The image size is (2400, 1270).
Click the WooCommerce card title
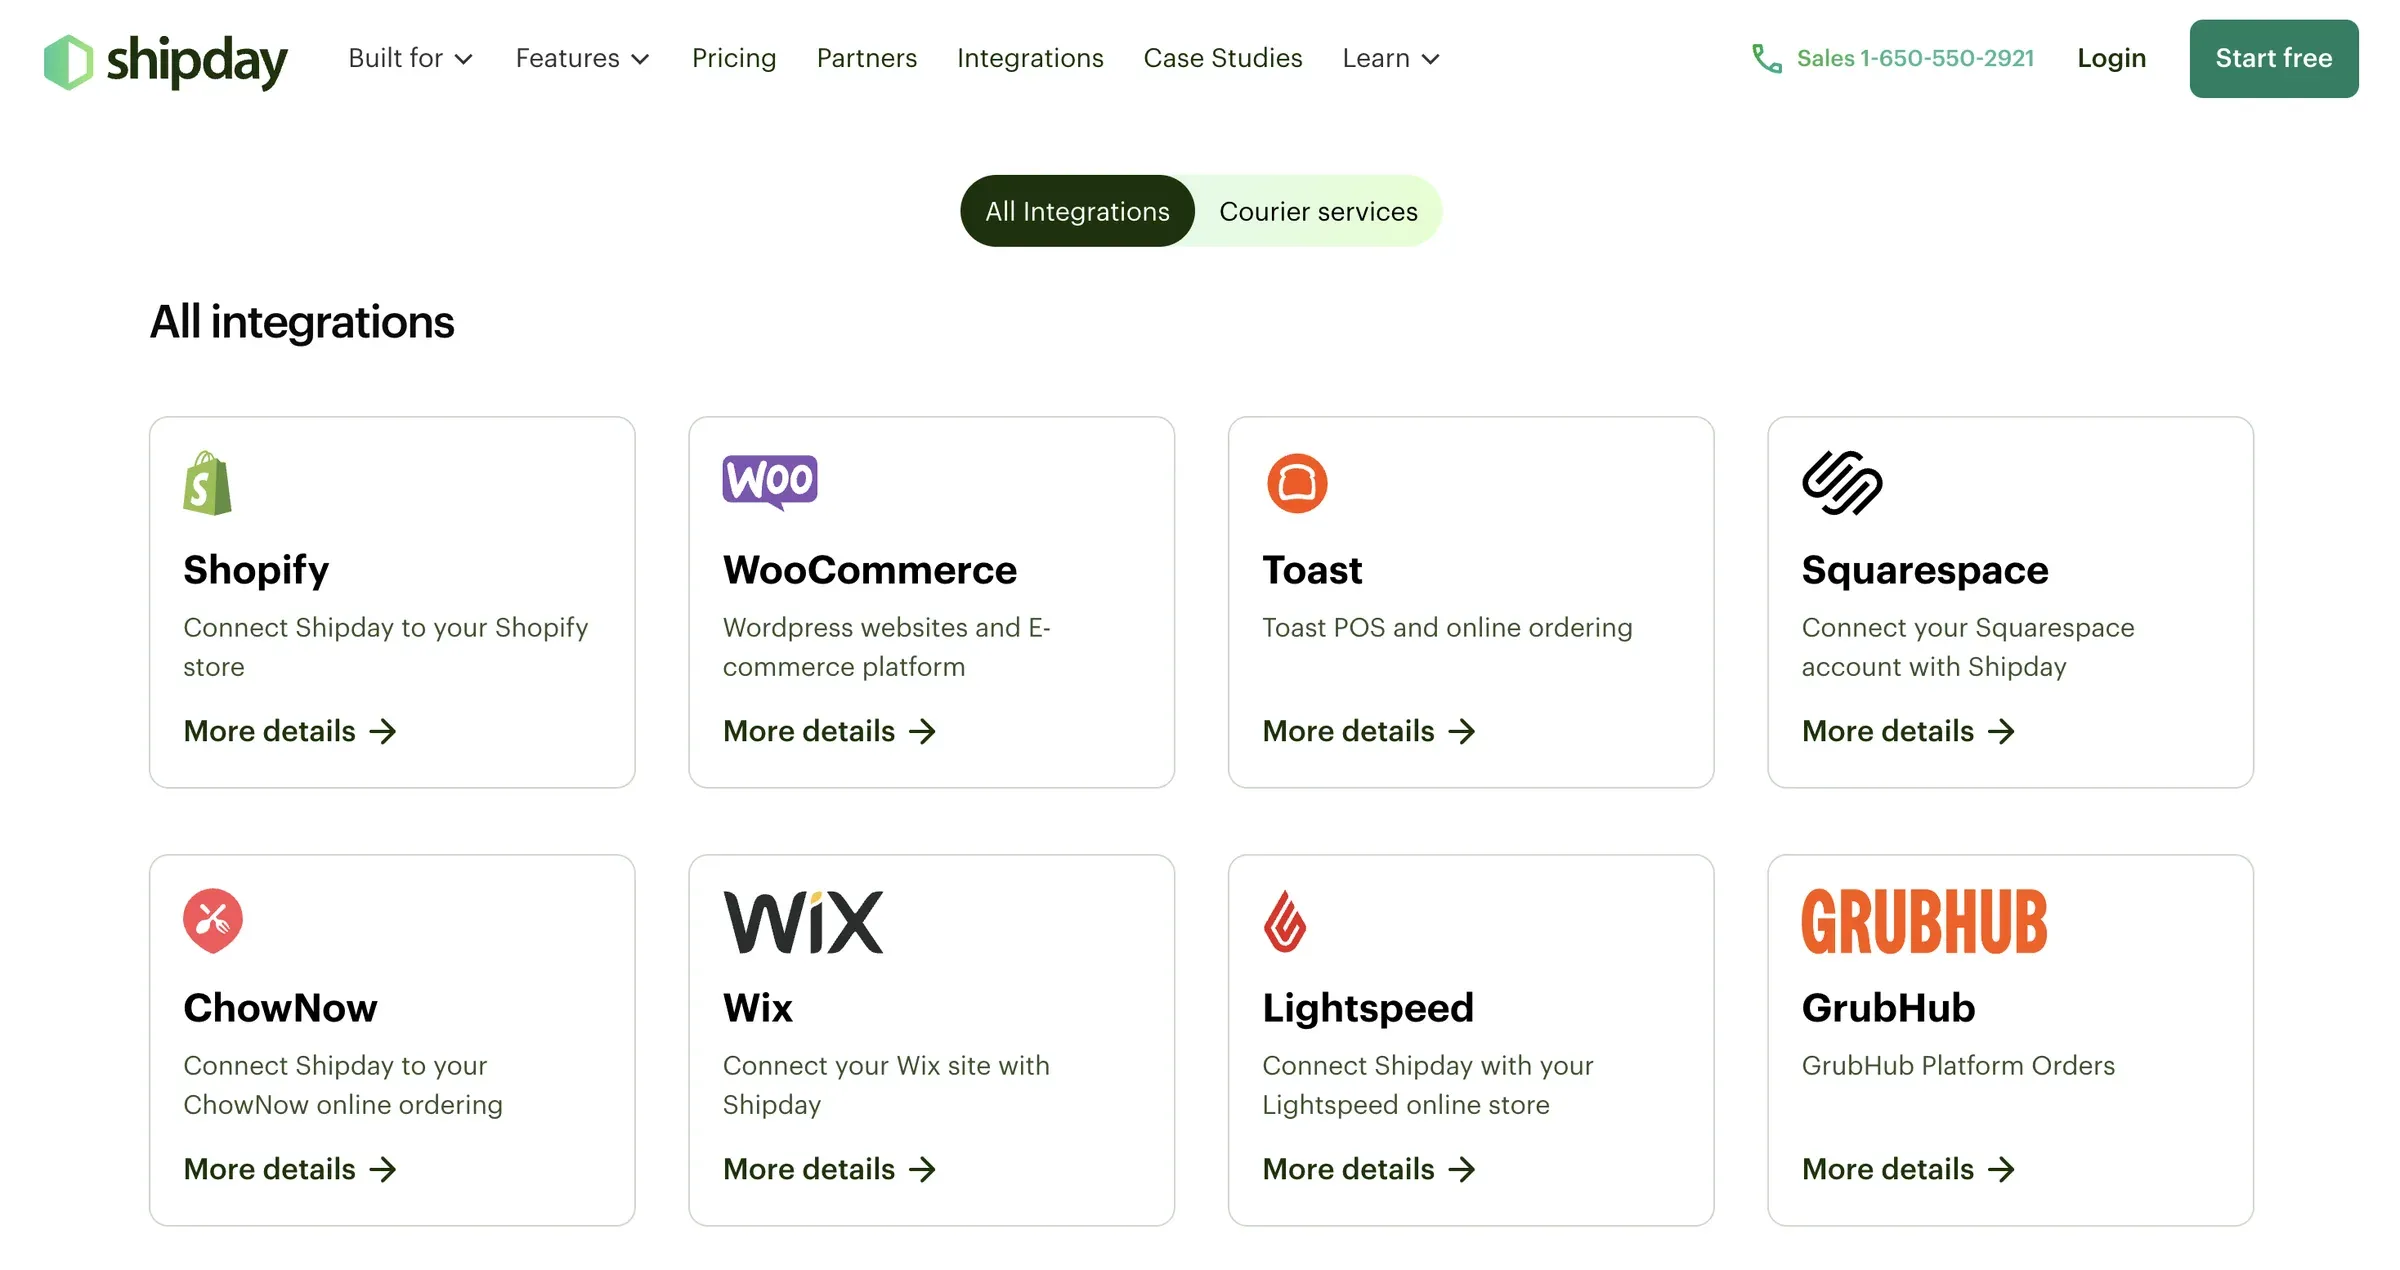[x=870, y=570]
